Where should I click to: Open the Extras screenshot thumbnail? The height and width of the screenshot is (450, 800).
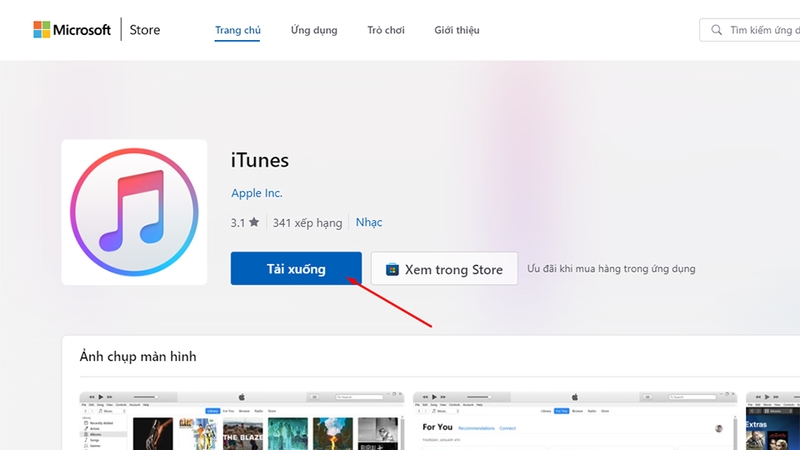coord(773,421)
